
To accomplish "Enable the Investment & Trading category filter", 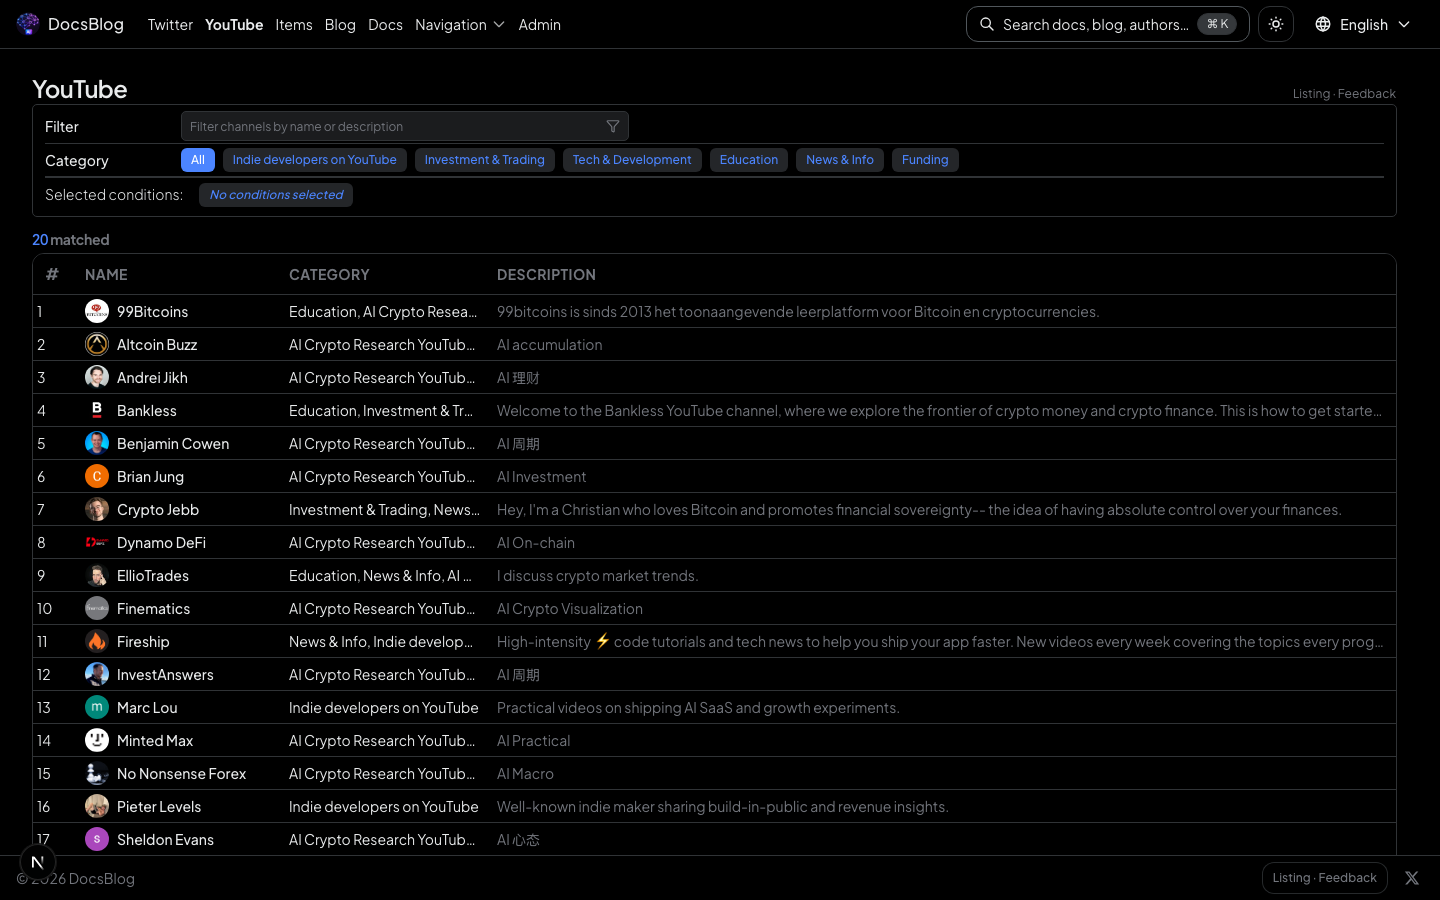I will pos(484,160).
